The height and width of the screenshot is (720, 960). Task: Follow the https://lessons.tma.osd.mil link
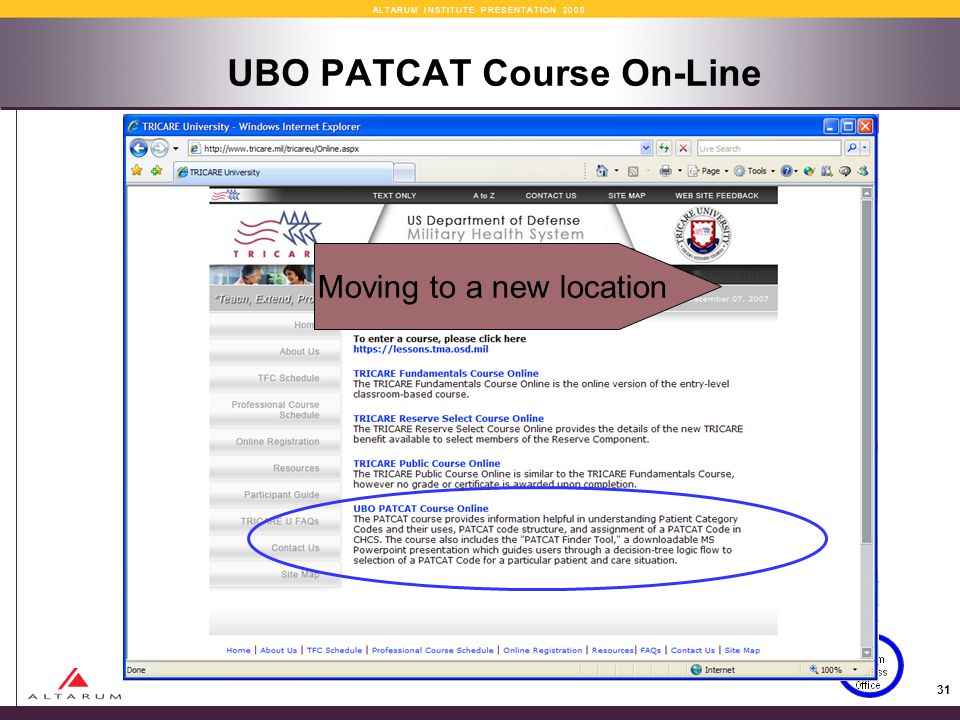tap(421, 349)
